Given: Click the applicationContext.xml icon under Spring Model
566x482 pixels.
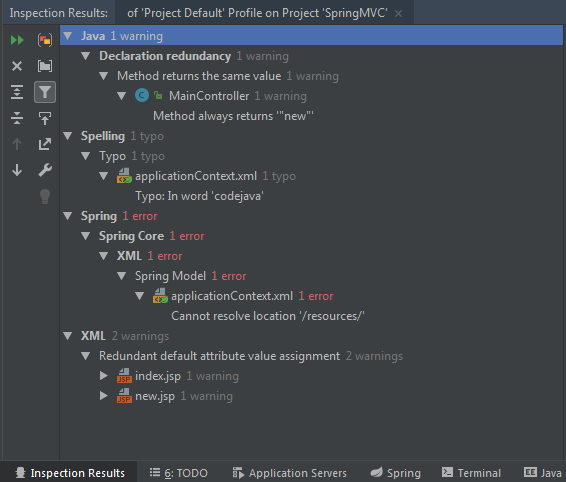Looking at the screenshot, I should click(x=160, y=296).
